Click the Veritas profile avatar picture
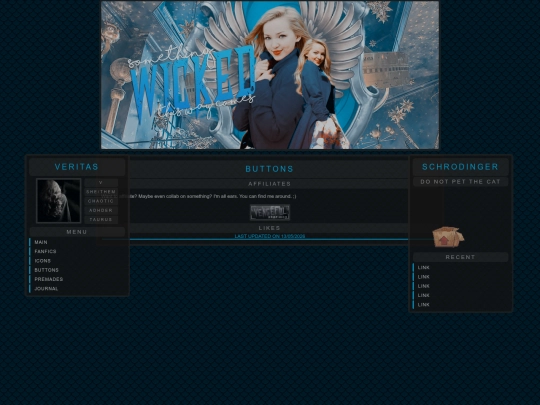 coord(59,200)
